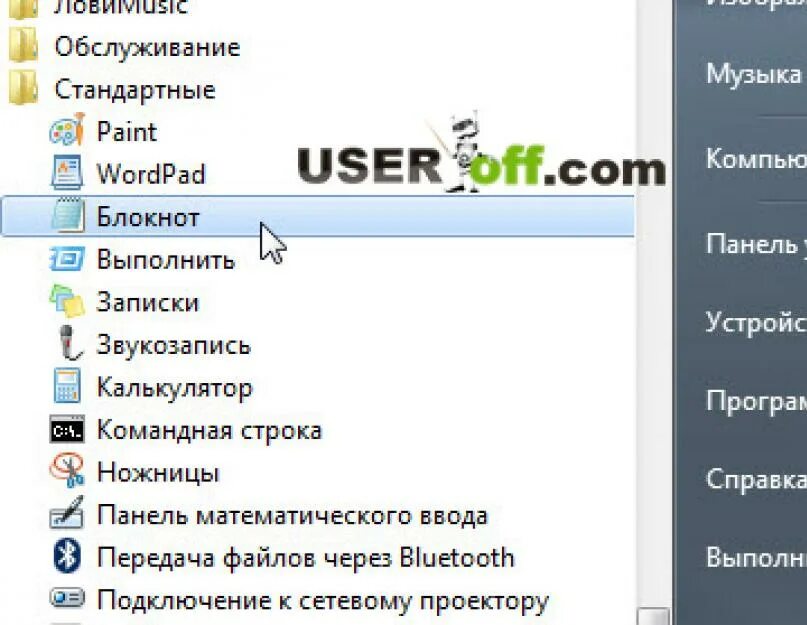Open the Ножницы snipping tool icon
This screenshot has width=807, height=625.
click(67, 470)
